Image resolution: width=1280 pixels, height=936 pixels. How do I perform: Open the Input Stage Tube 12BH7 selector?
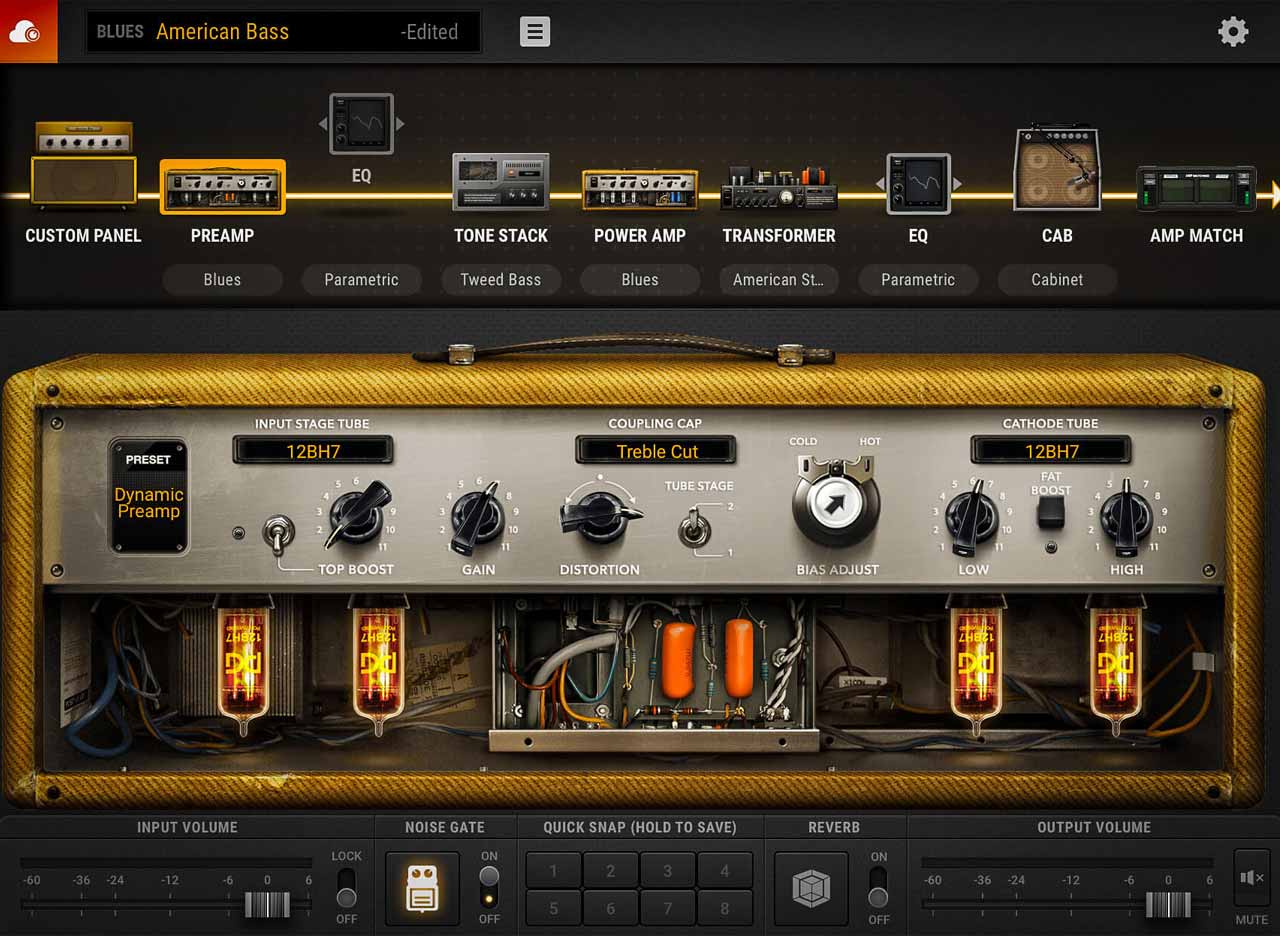click(313, 451)
